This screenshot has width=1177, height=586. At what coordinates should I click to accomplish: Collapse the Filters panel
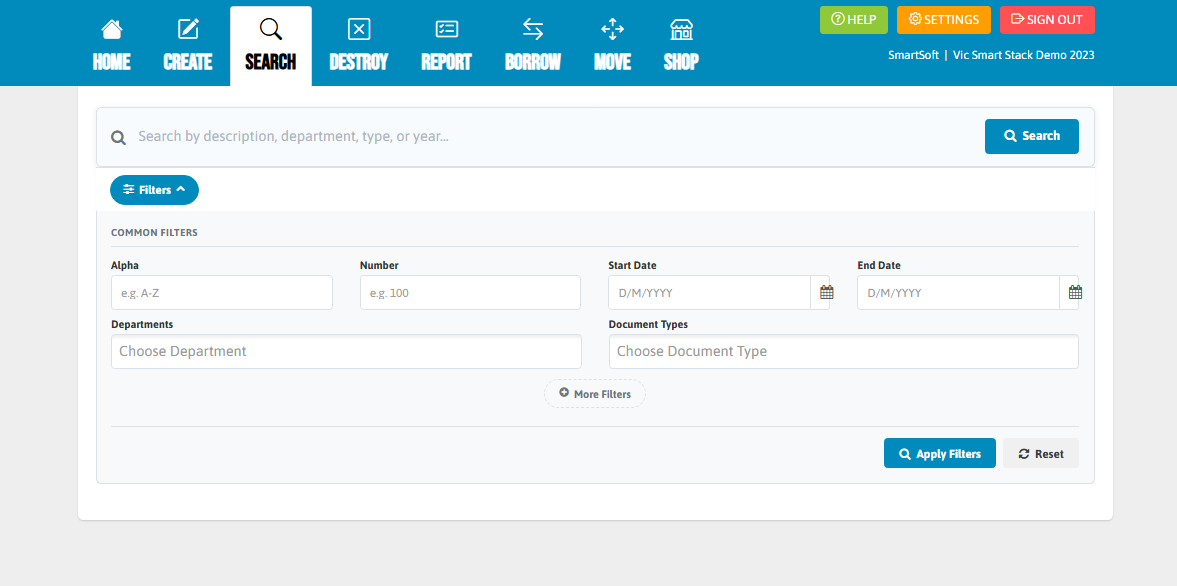tap(155, 190)
